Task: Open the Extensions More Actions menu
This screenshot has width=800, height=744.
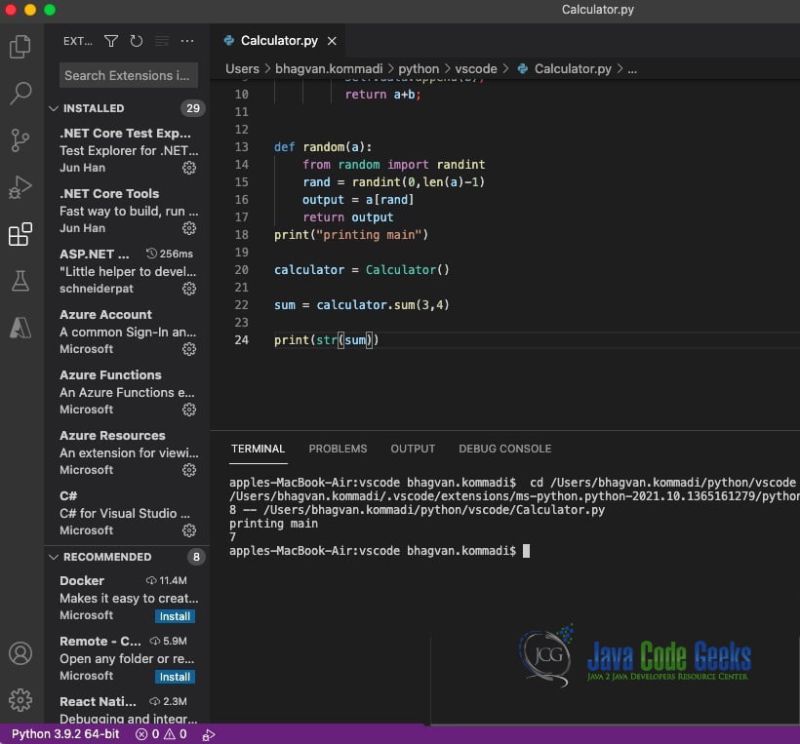Action: pos(186,40)
